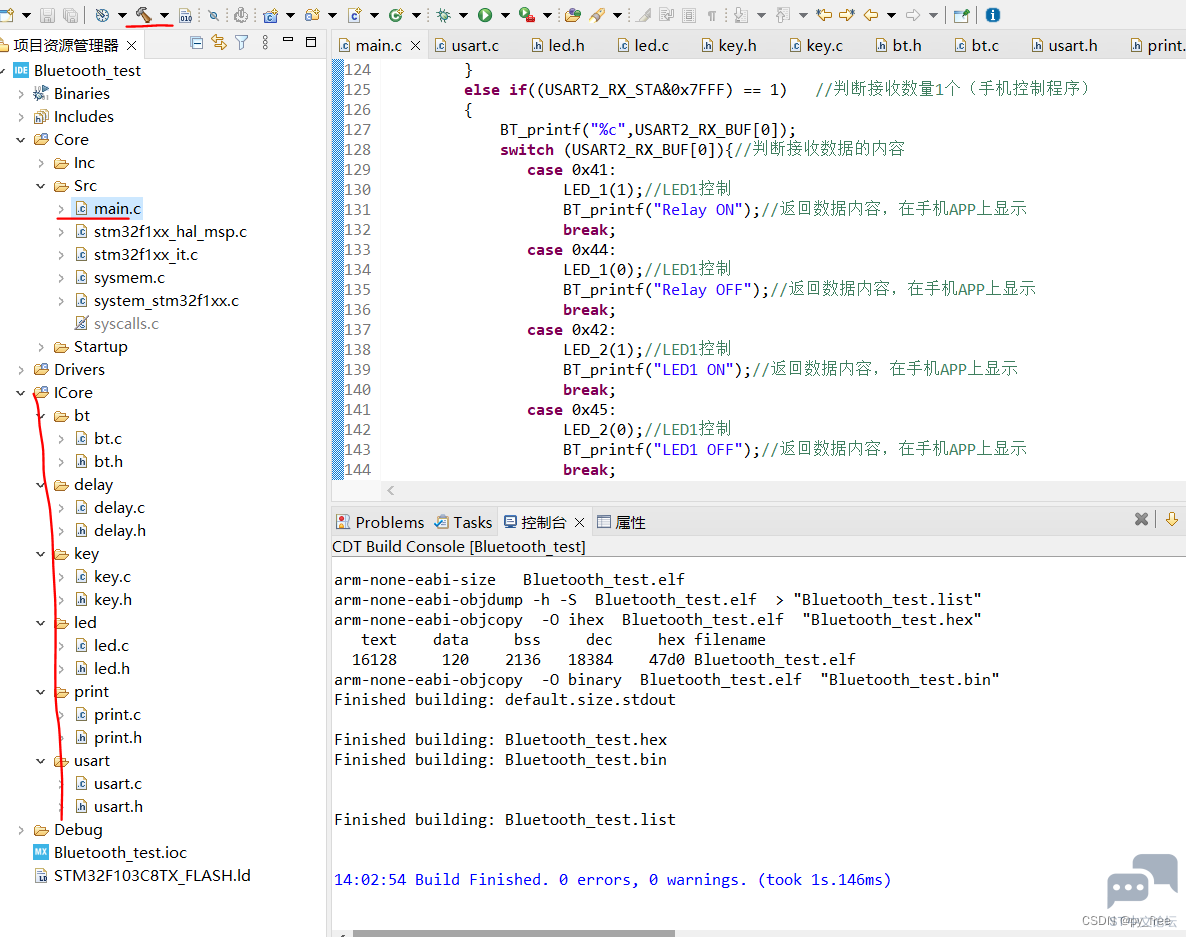Select Bluetooth_test.ioc file in tree

pos(120,853)
